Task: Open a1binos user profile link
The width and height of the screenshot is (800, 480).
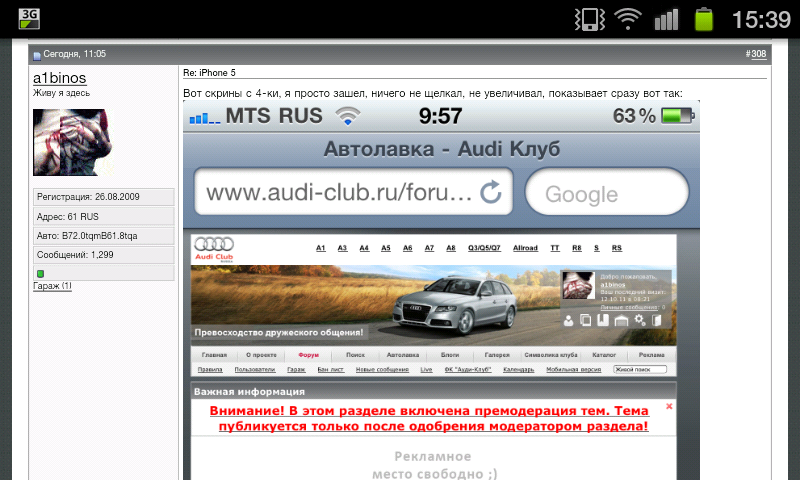Action: click(x=60, y=78)
